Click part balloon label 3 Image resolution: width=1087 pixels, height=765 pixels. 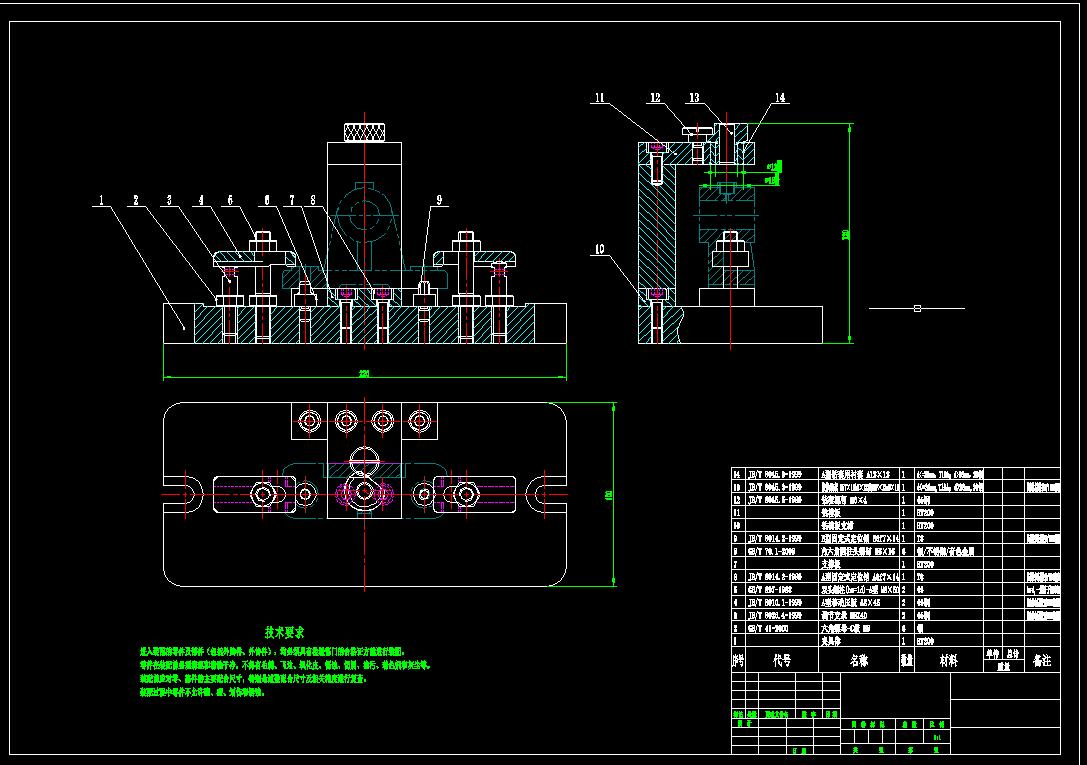[x=169, y=200]
